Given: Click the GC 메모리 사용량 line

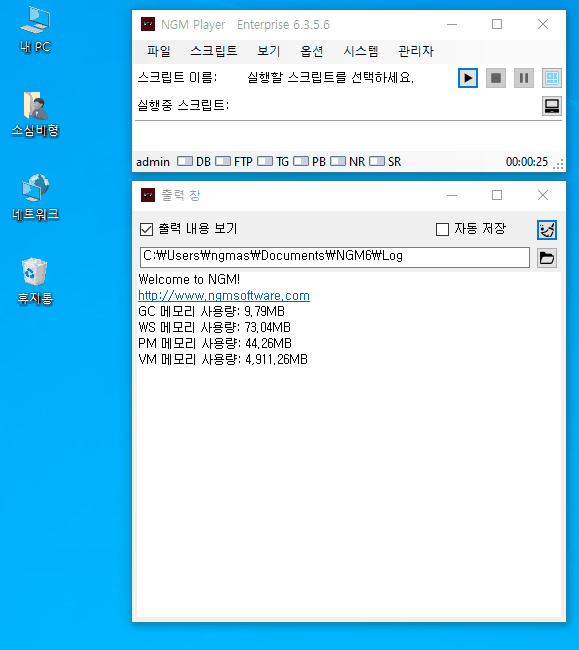Looking at the screenshot, I should pyautogui.click(x=211, y=311).
